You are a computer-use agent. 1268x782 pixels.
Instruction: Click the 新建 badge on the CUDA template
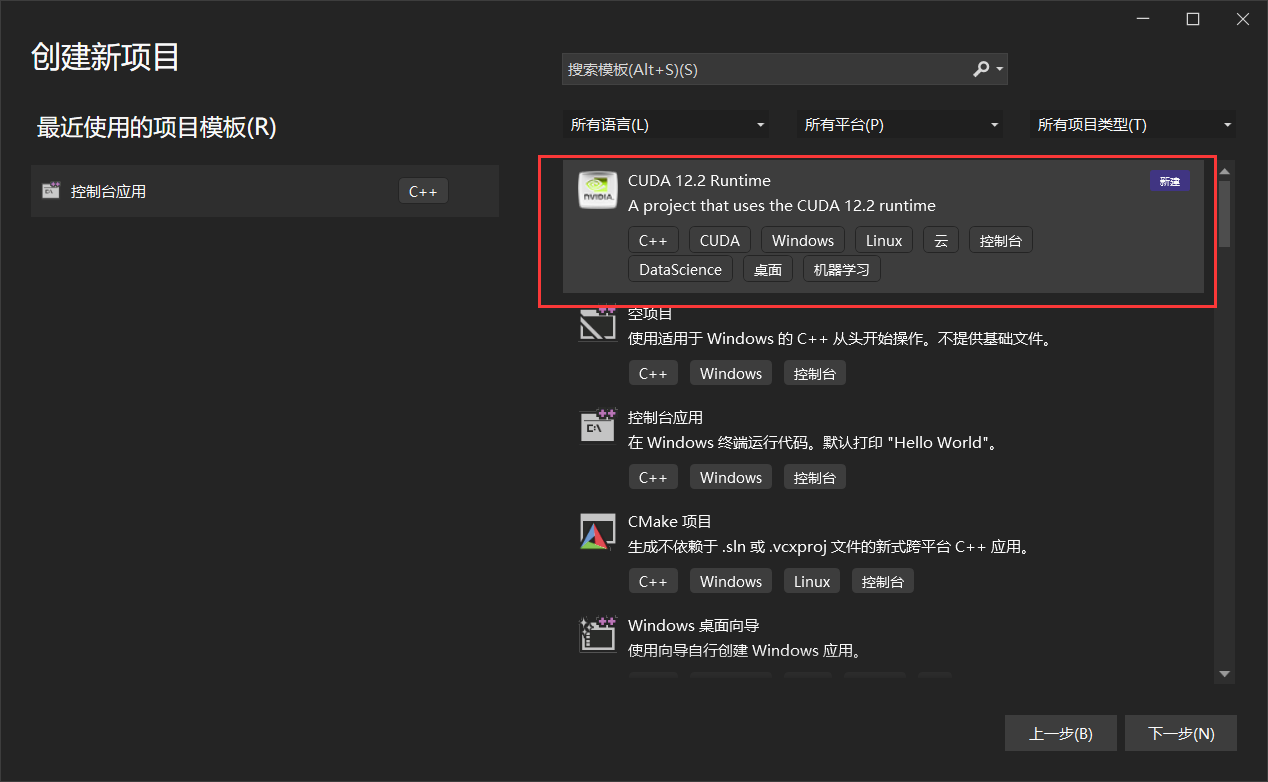click(x=1169, y=181)
